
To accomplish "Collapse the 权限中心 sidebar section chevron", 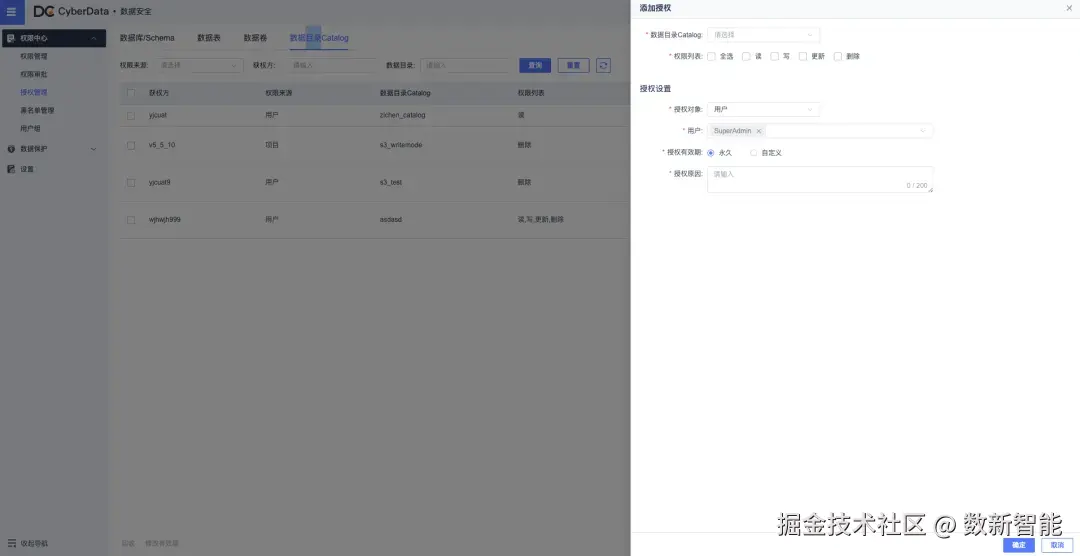I will coord(94,39).
